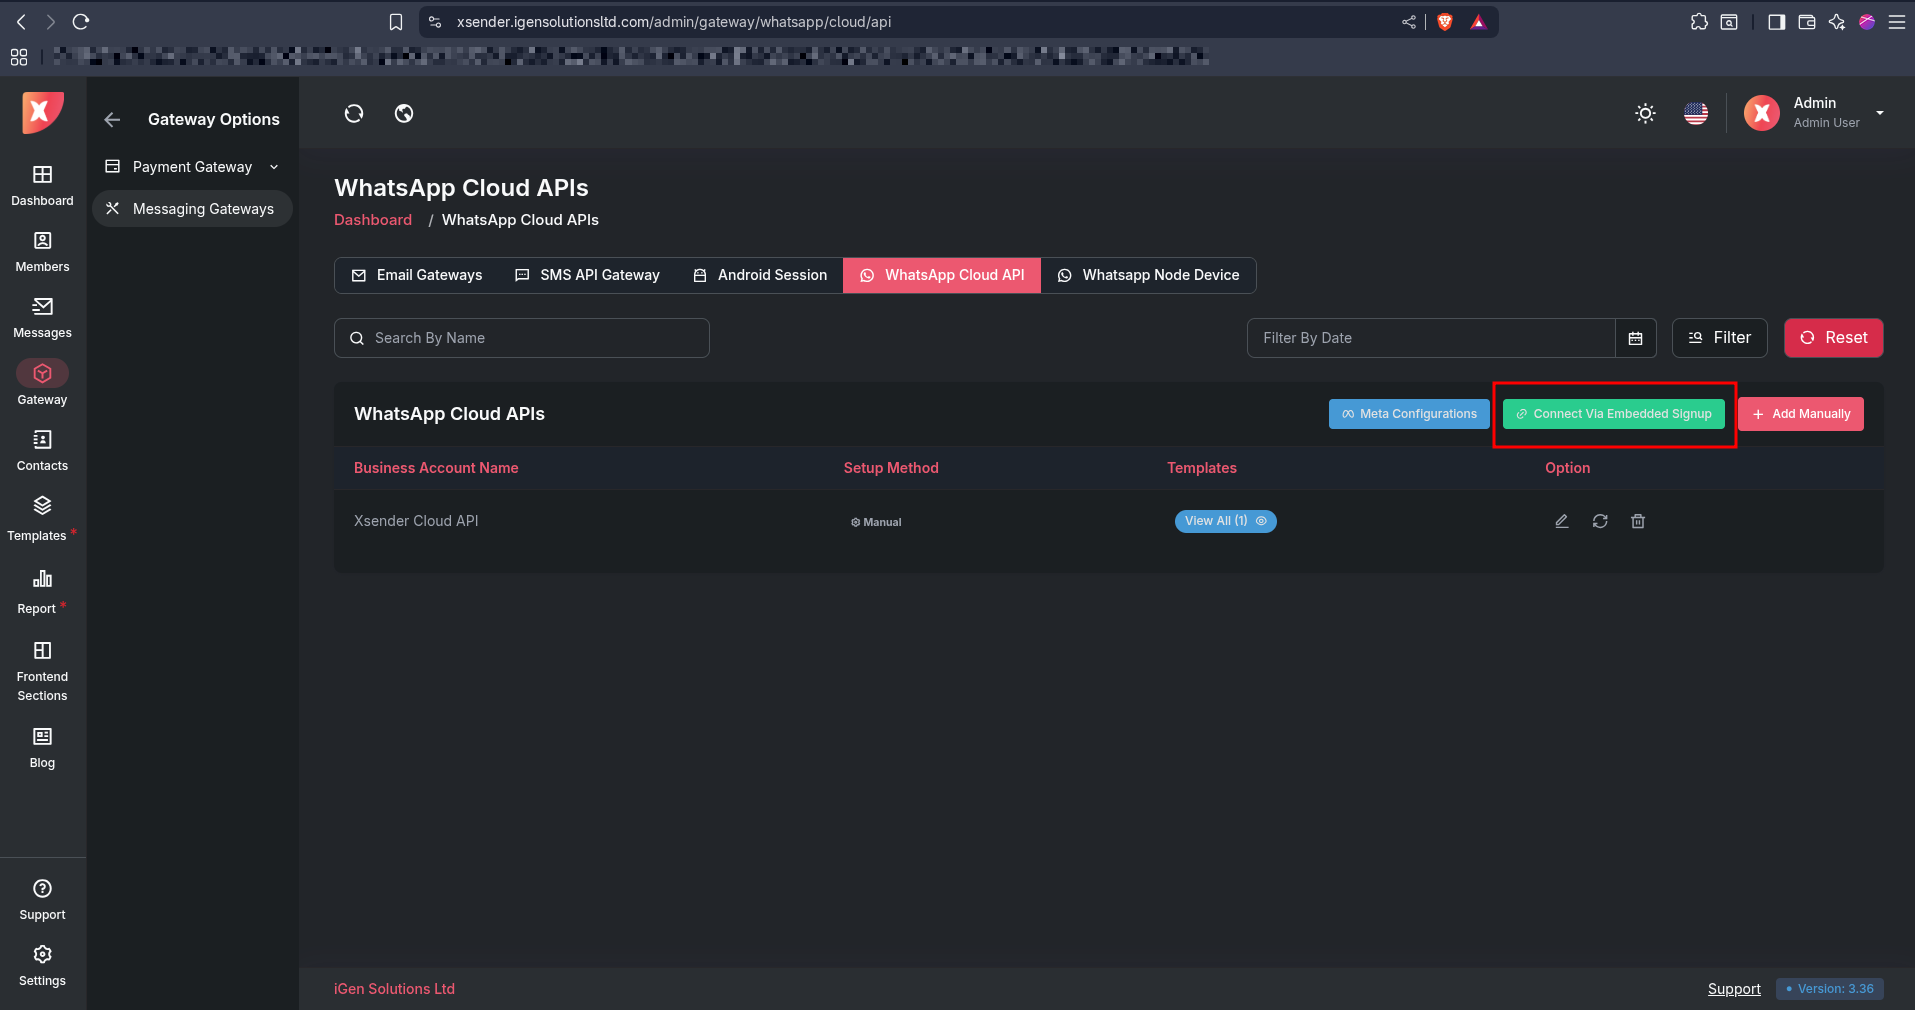Click the circular refresh icon in the header
Image resolution: width=1915 pixels, height=1010 pixels.
[x=354, y=113]
